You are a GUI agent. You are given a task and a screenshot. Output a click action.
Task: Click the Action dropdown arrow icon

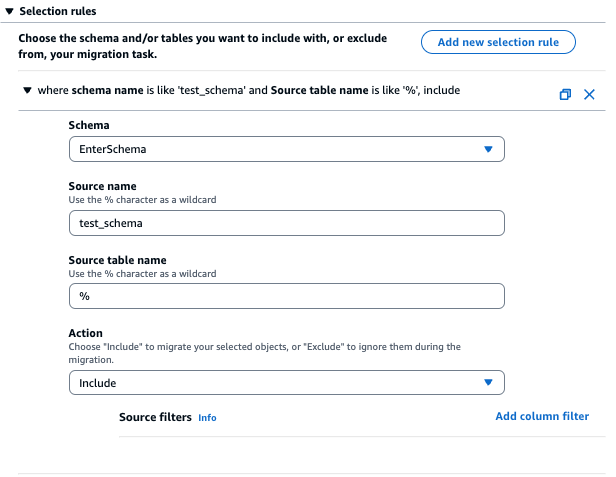tap(488, 382)
